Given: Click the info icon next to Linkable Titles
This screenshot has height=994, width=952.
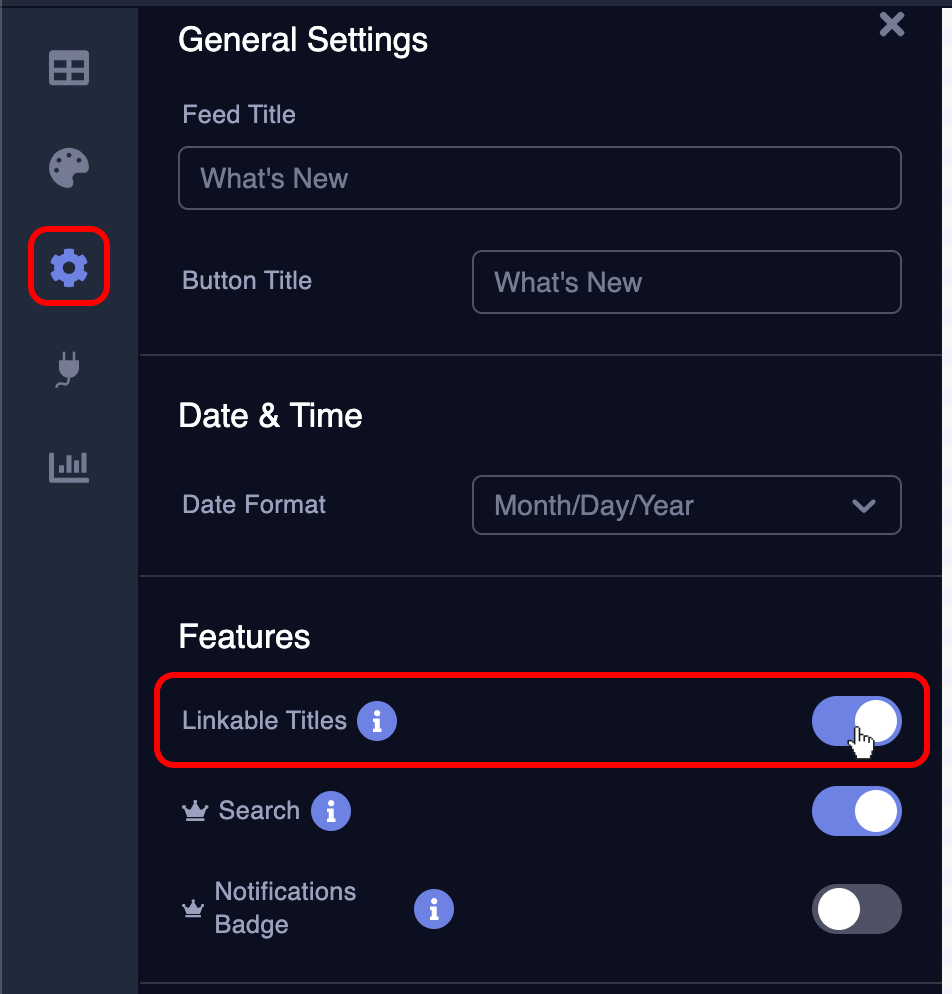Looking at the screenshot, I should pyautogui.click(x=376, y=721).
